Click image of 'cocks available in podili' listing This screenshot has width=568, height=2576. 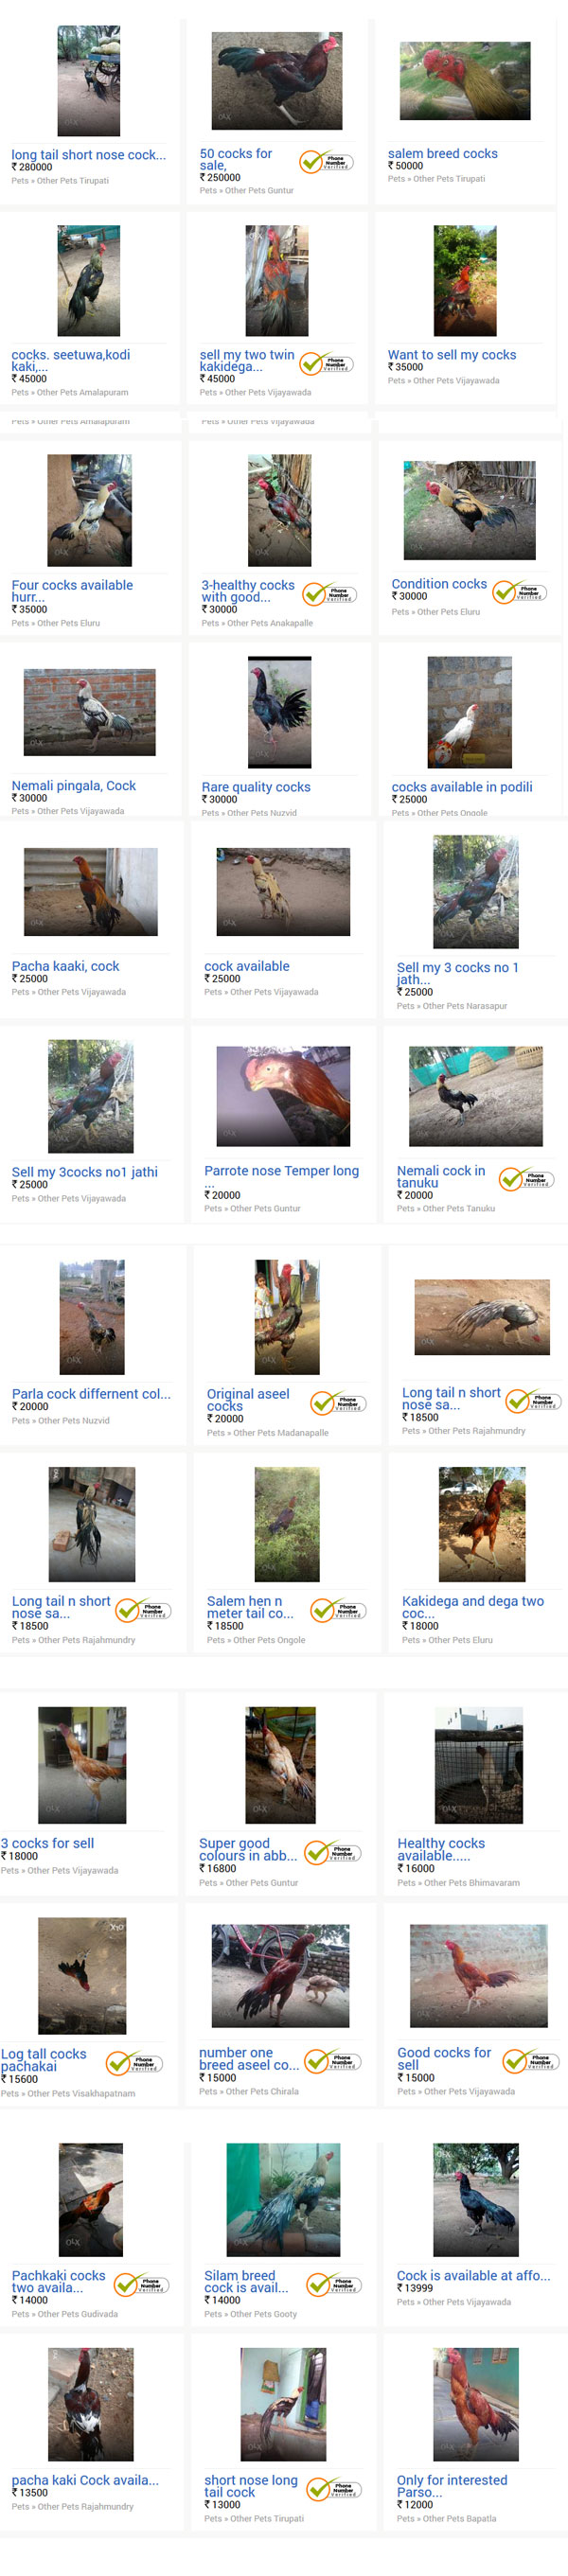point(469,712)
